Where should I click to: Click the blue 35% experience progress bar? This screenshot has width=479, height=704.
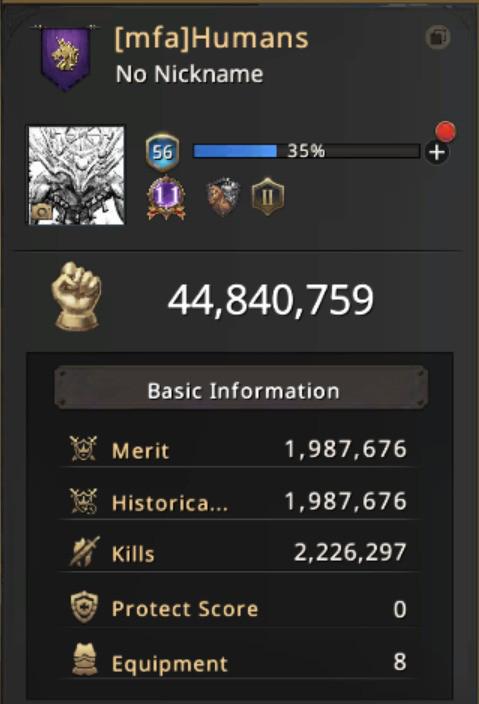(306, 151)
